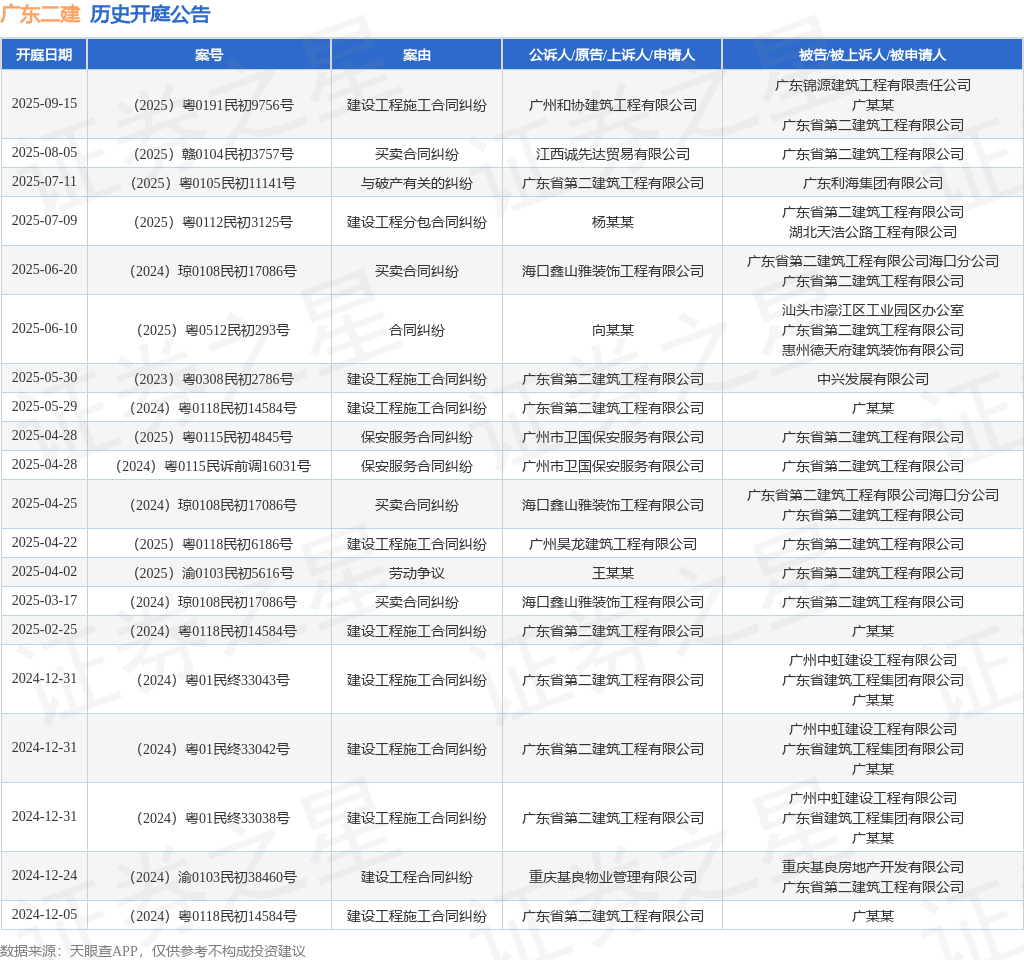Image resolution: width=1024 pixels, height=960 pixels.
Task: Click plaintiff 江西诚先达贸易有限公司
Action: [x=613, y=154]
